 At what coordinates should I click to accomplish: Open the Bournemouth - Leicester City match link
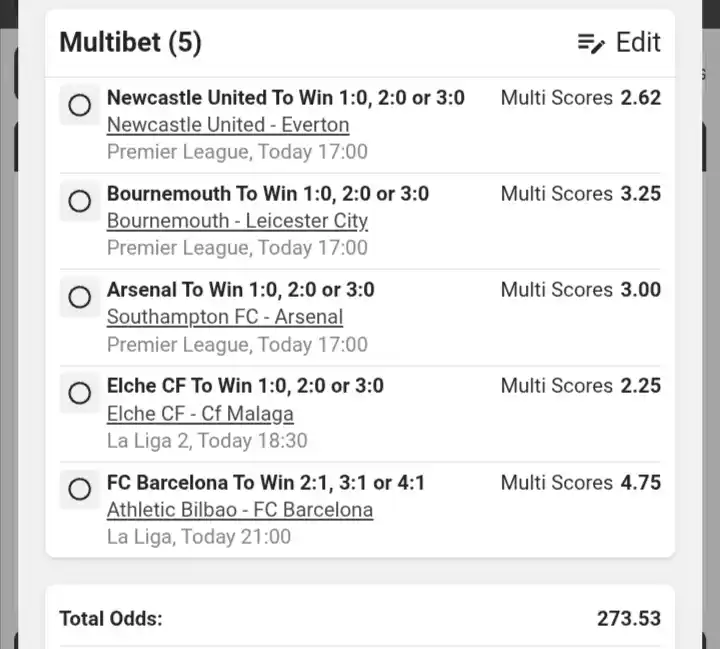pos(237,221)
